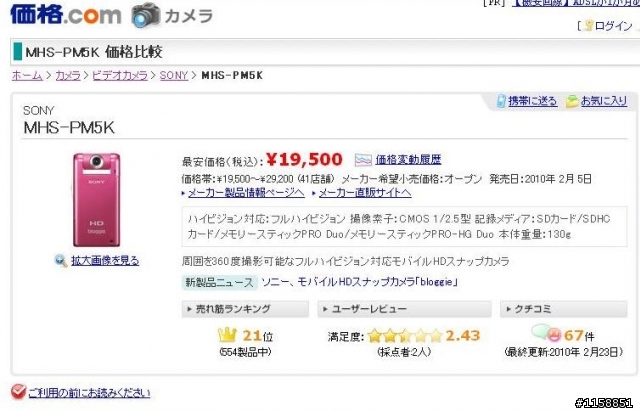Screen dimensions: 640x411
Task: Open the 価格変動履歴 link
Action: (408, 160)
